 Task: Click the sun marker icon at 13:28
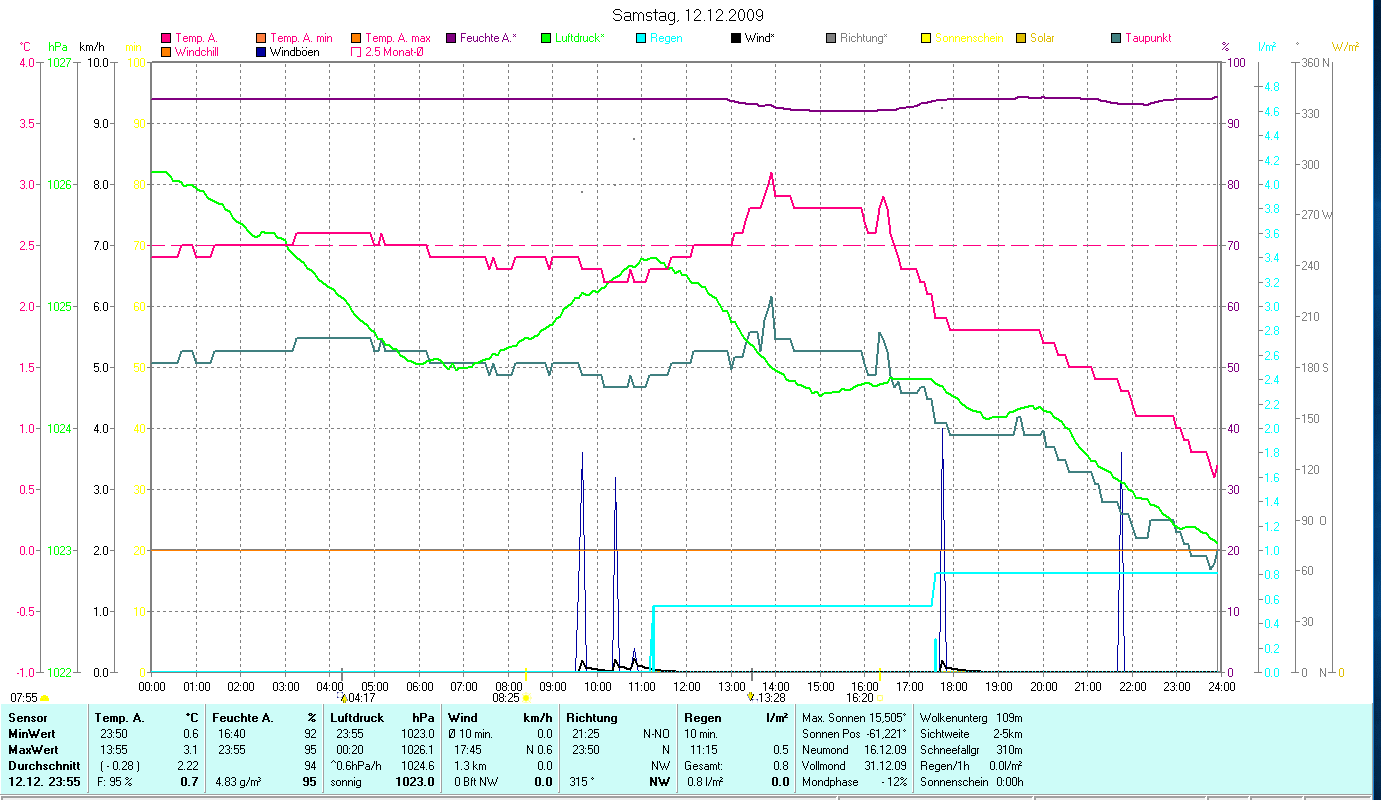coord(751,697)
